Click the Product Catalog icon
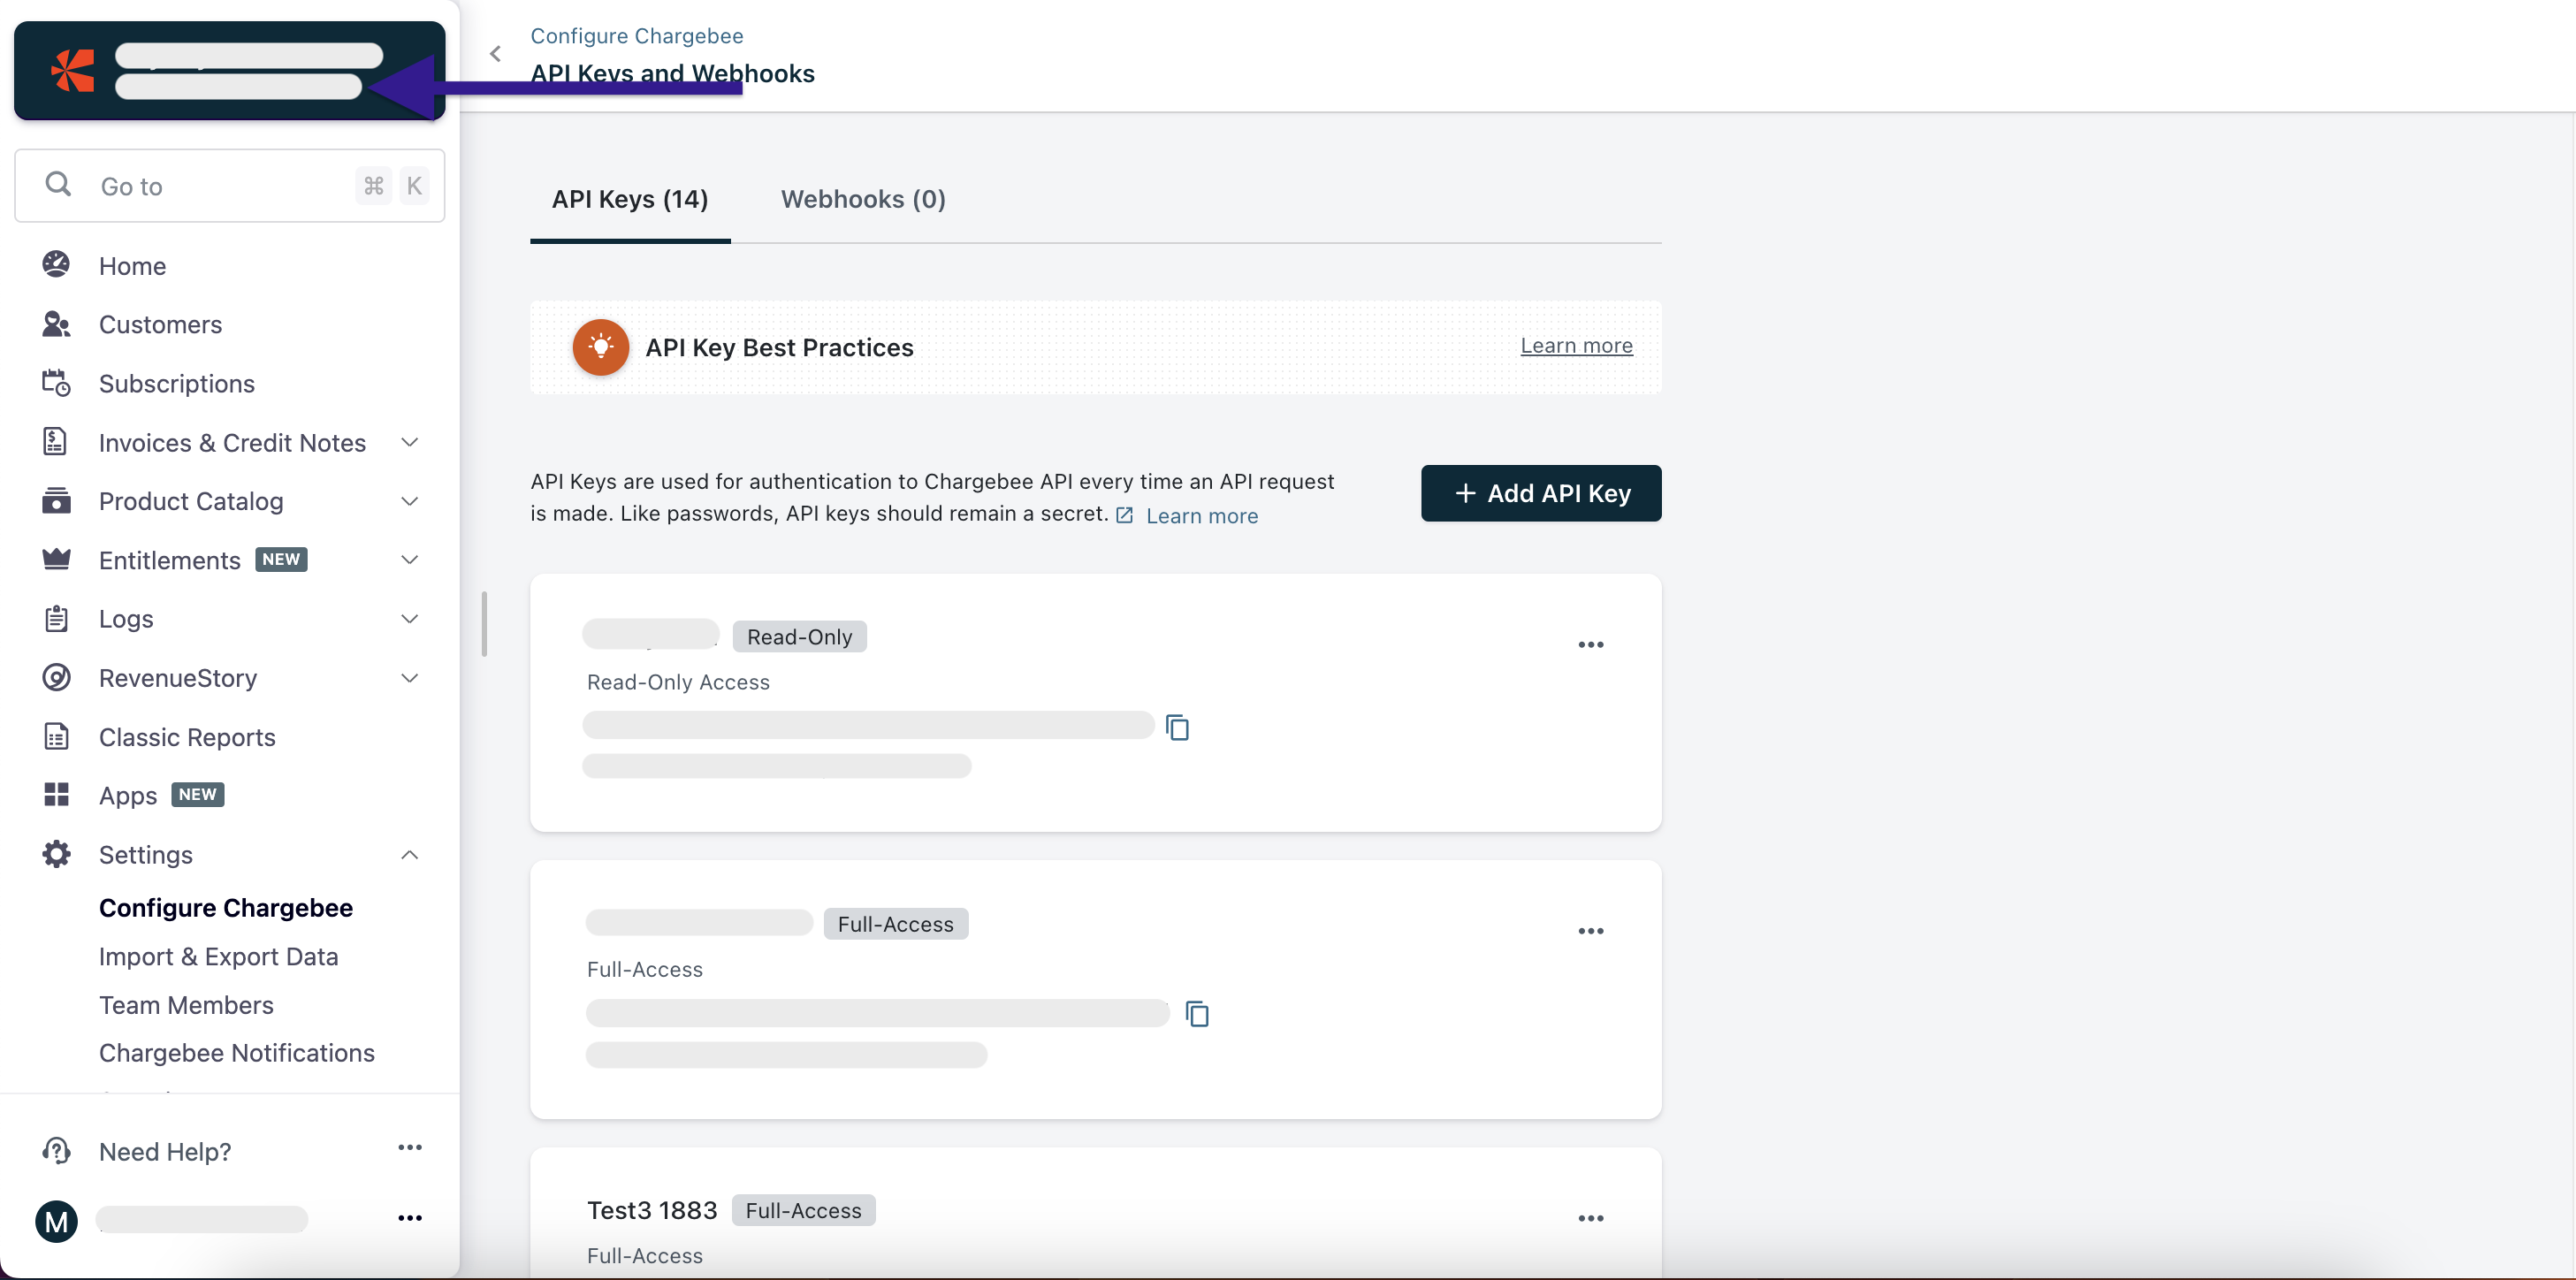The image size is (2576, 1280). [56, 500]
